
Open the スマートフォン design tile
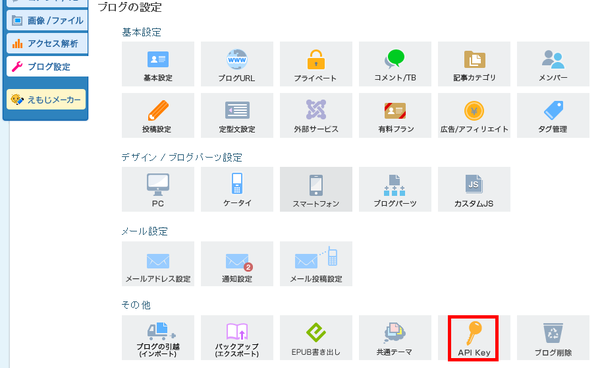(x=316, y=189)
